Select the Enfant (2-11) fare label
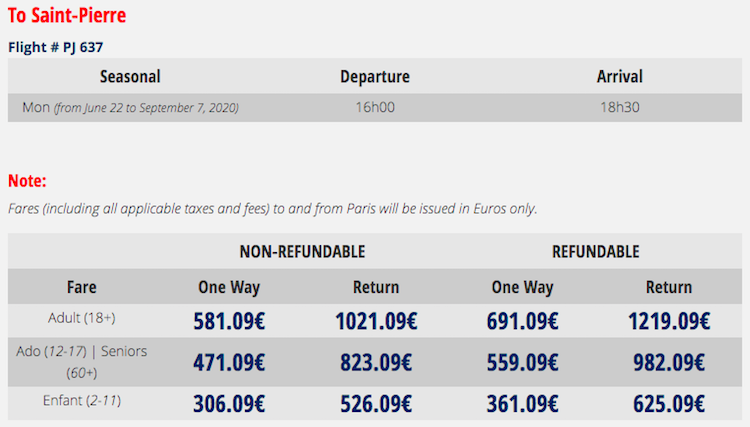The width and height of the screenshot is (750, 427). (x=82, y=400)
